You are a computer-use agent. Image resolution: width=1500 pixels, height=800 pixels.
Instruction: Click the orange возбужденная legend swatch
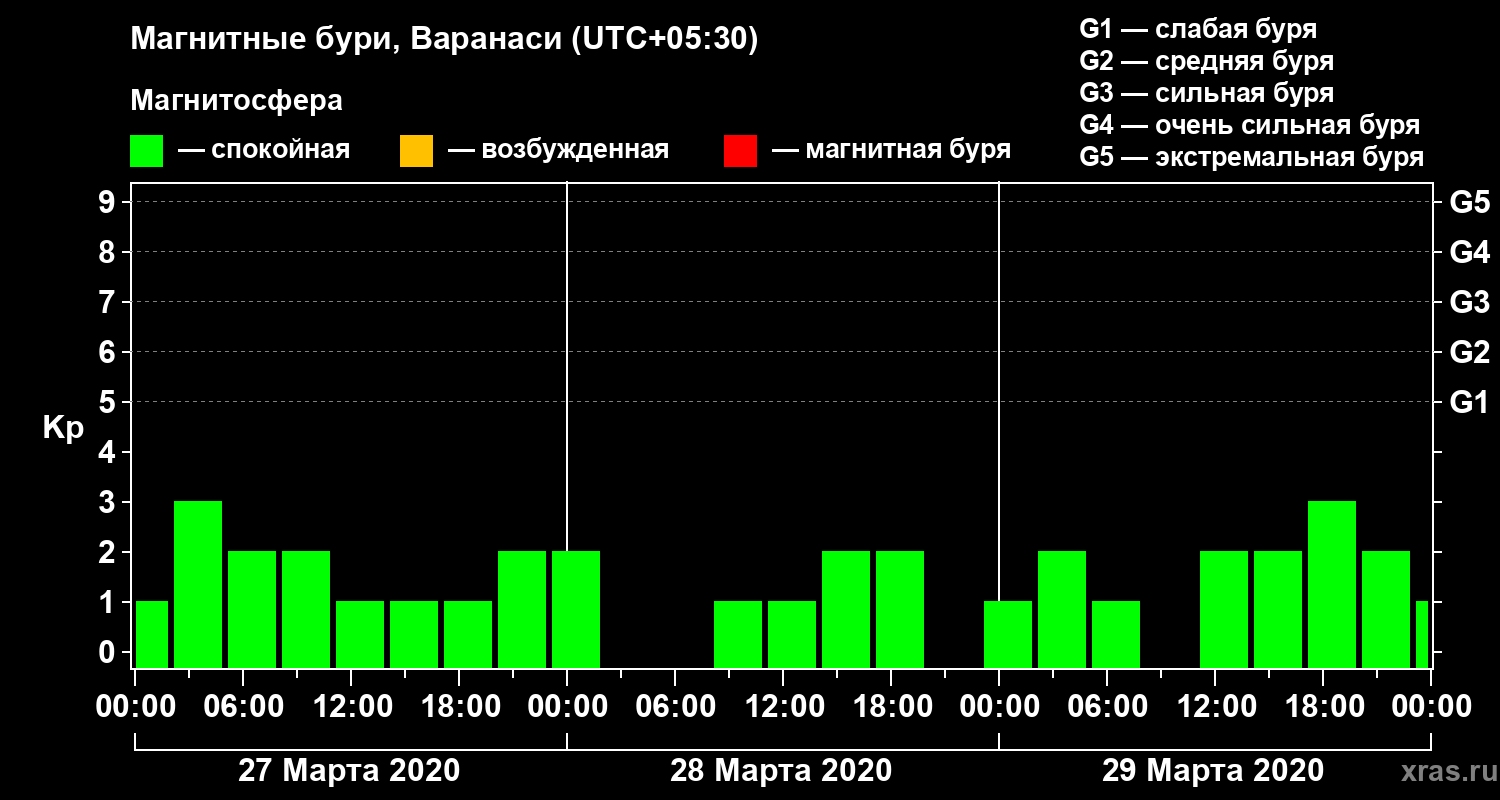click(x=416, y=151)
